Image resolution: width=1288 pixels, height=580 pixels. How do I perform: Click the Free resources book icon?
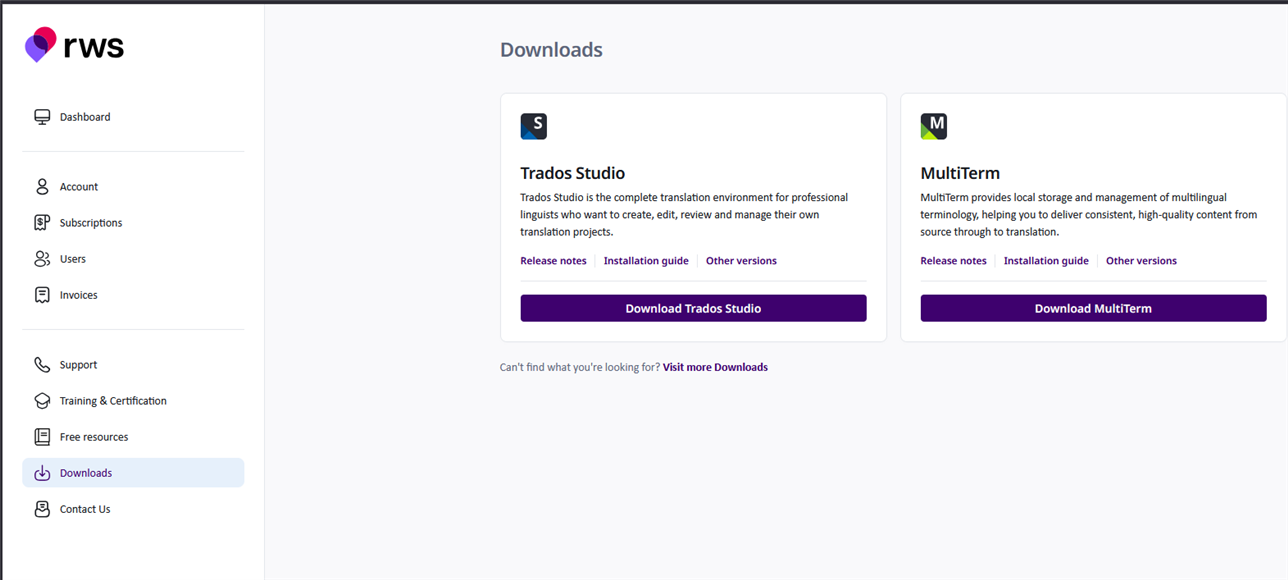[42, 437]
